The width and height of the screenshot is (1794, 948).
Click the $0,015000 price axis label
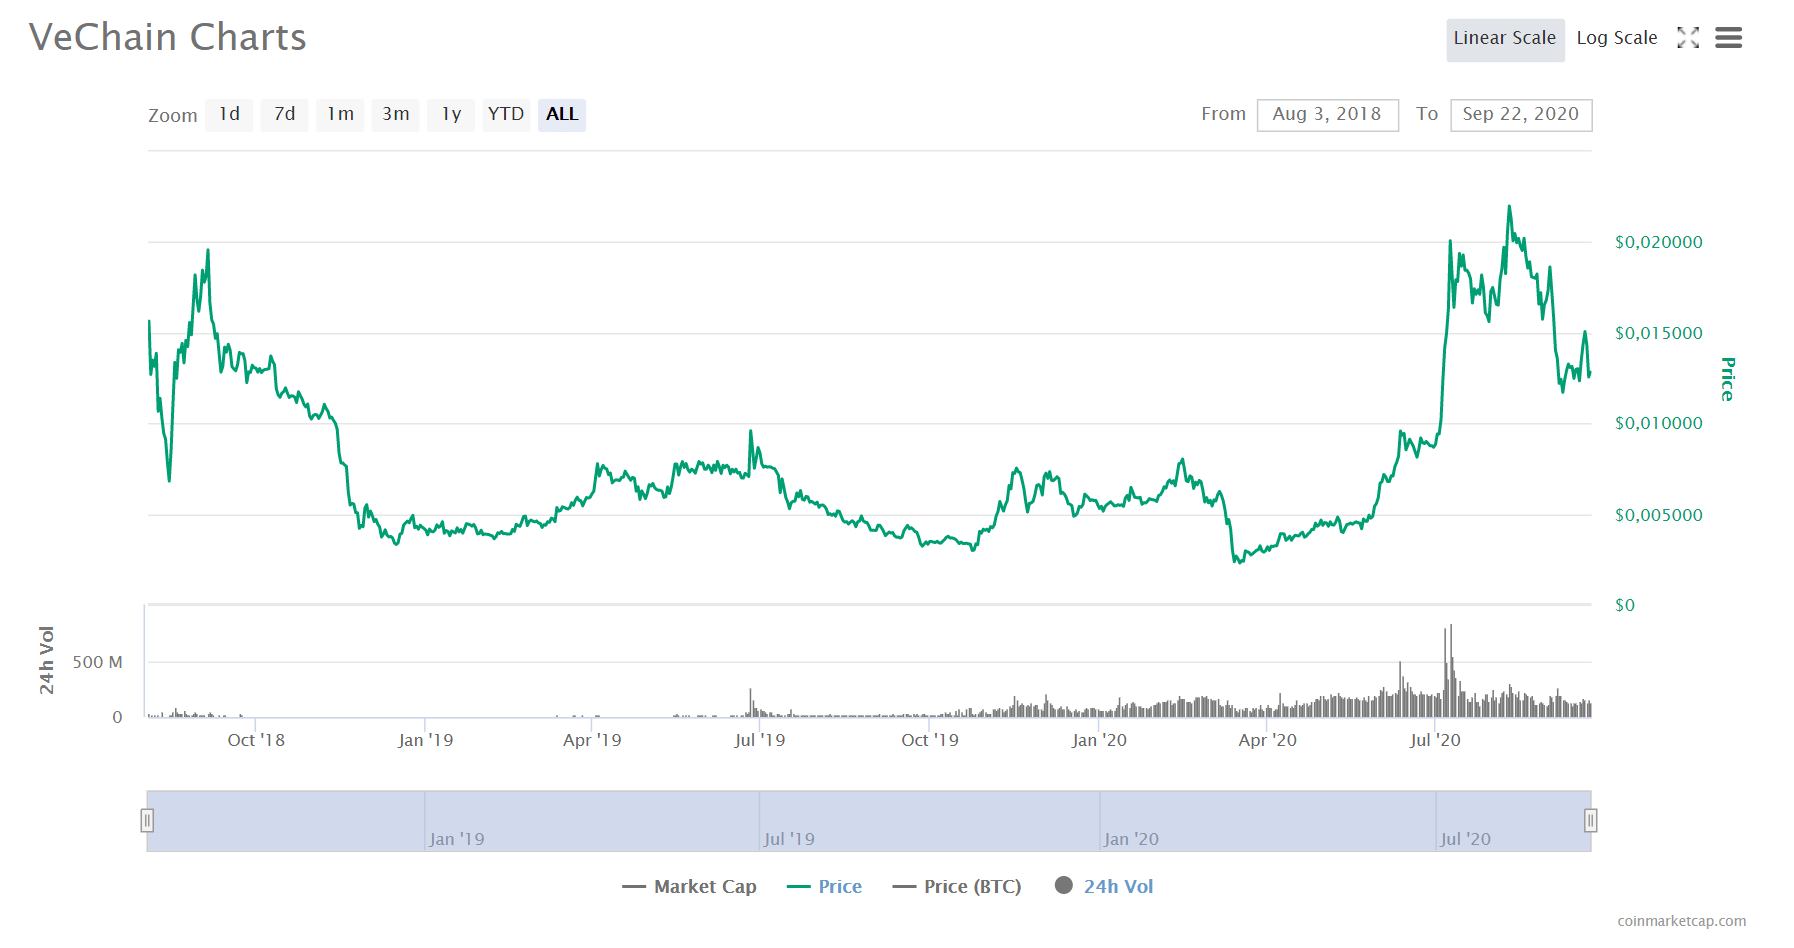click(x=1658, y=333)
